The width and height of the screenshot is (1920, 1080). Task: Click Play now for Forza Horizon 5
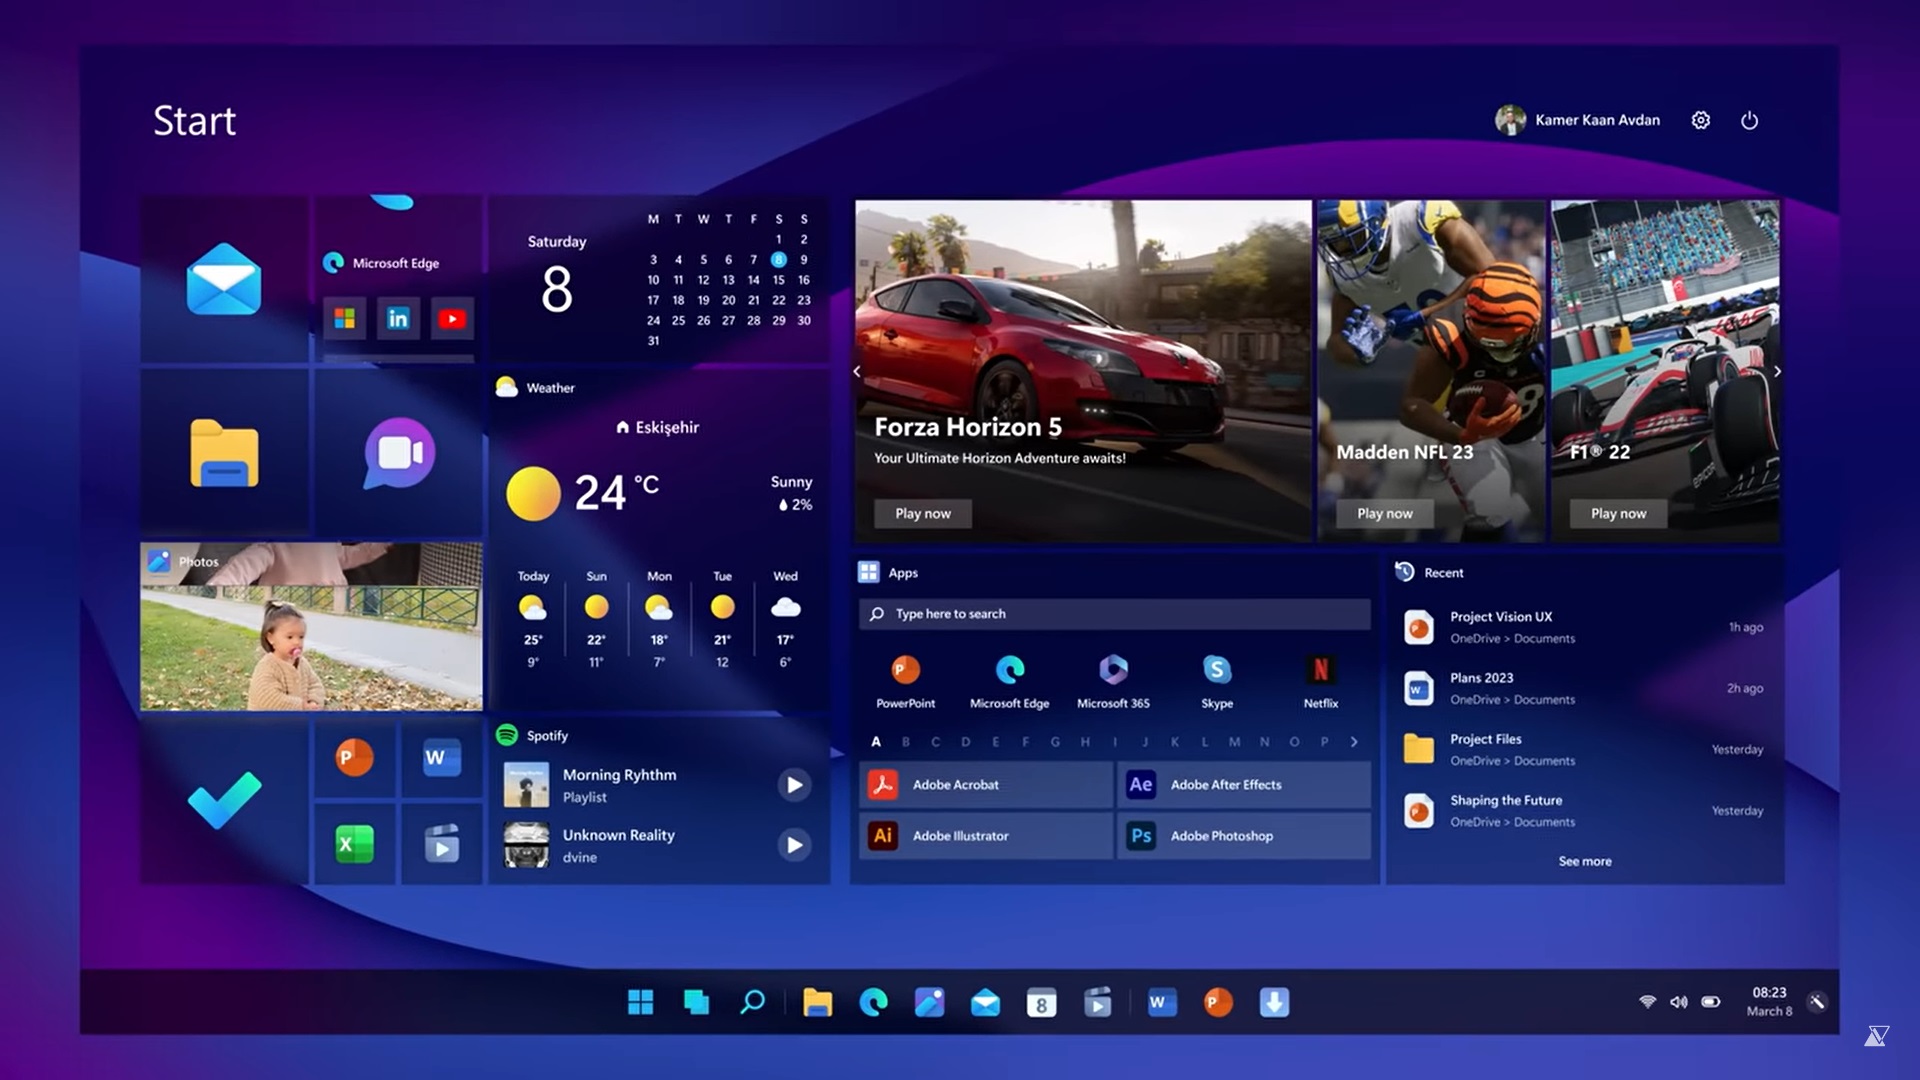click(x=922, y=513)
